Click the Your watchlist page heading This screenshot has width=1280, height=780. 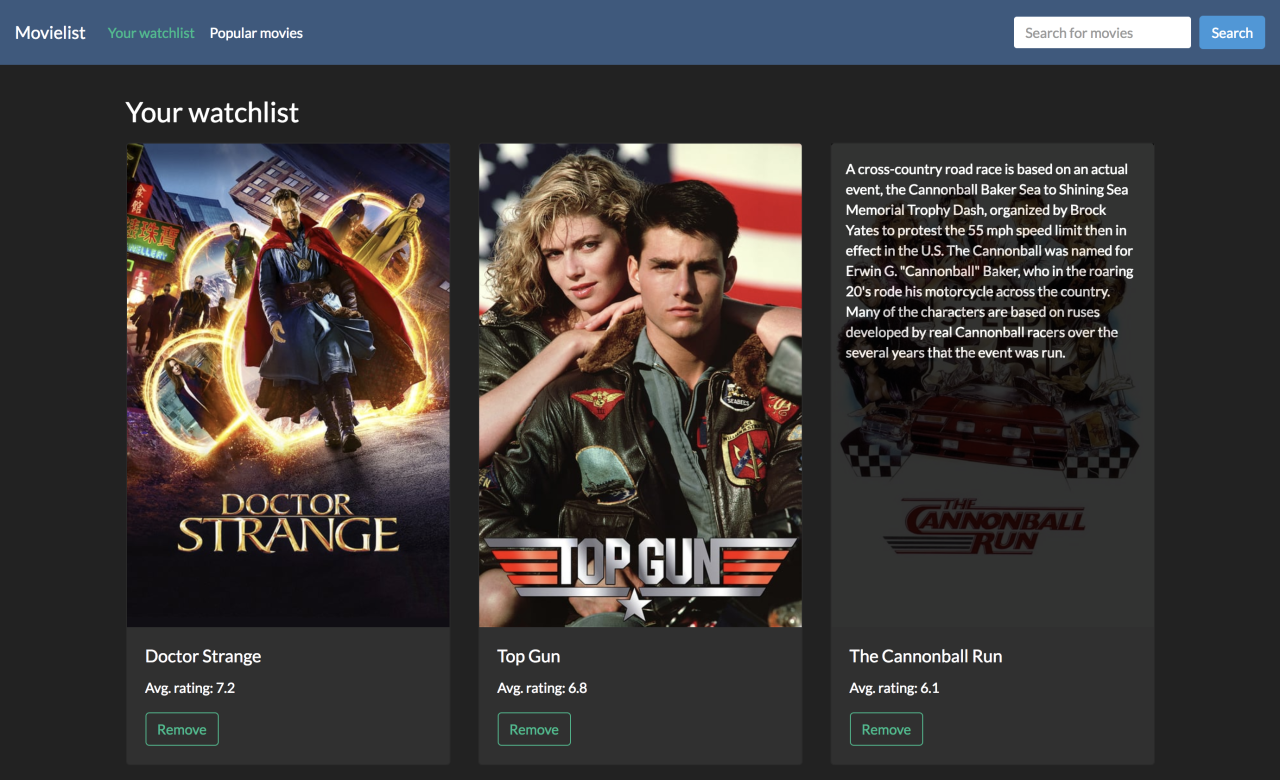click(212, 112)
